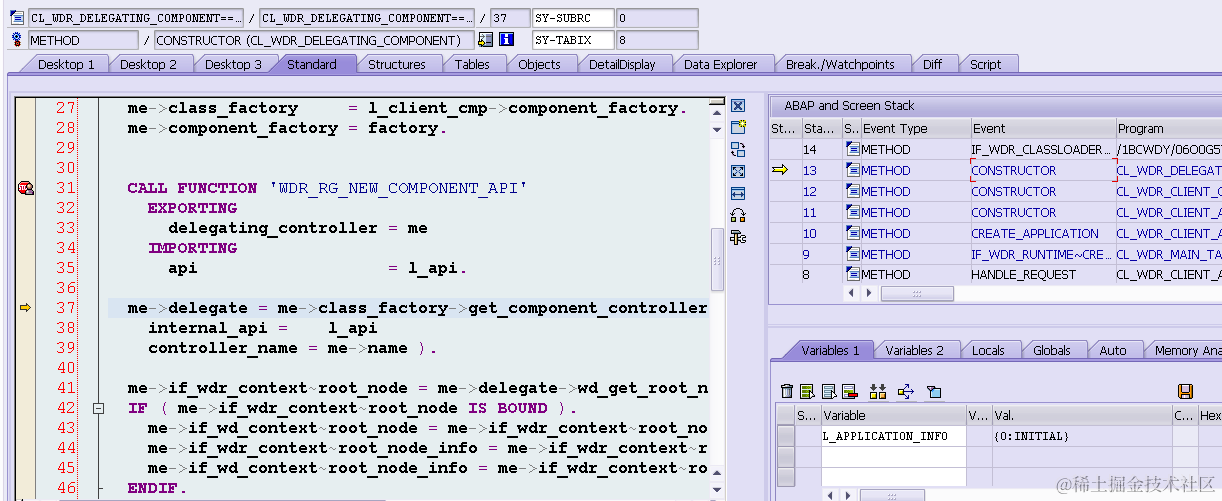This screenshot has height=501, width=1222.
Task: Click the navigate icon left of info icon
Action: pos(485,40)
